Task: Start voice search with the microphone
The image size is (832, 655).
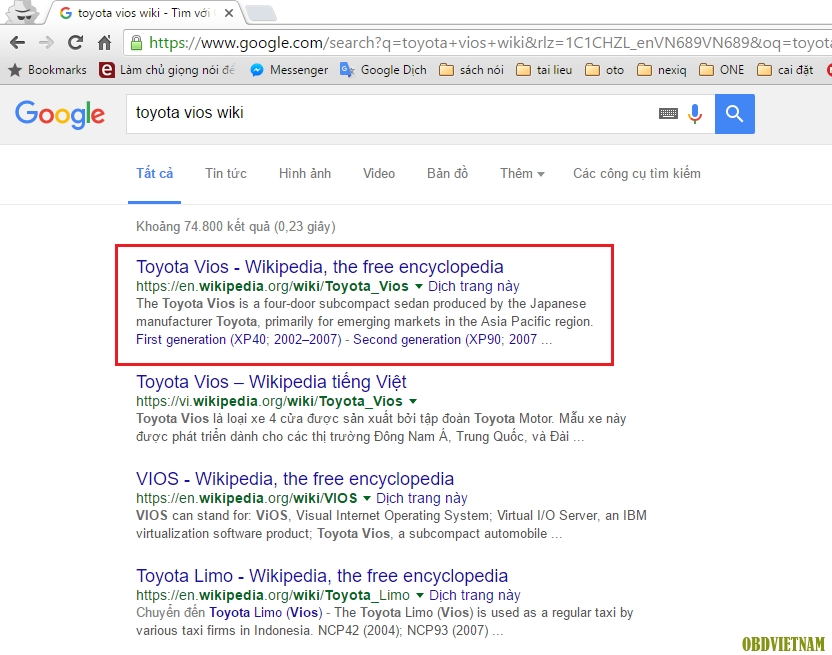Action: point(695,114)
